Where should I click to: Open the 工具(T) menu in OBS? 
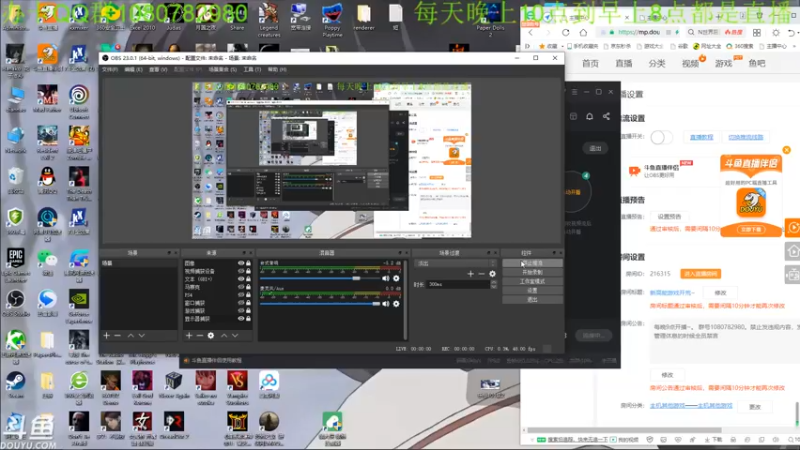[x=252, y=69]
